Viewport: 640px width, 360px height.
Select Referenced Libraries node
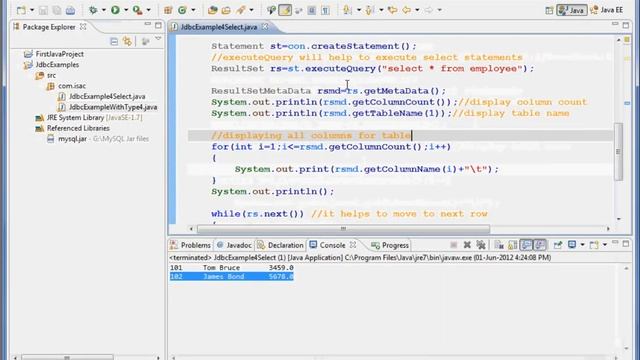78,128
